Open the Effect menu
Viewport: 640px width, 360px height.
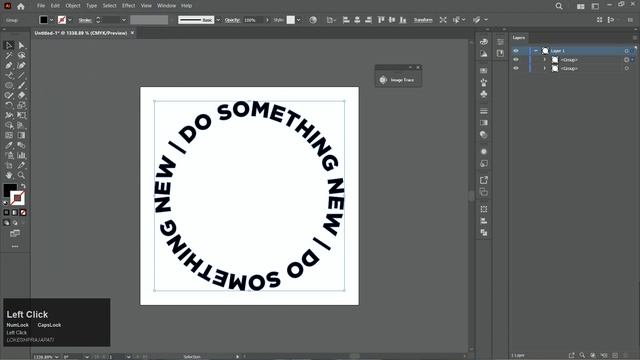(x=128, y=6)
